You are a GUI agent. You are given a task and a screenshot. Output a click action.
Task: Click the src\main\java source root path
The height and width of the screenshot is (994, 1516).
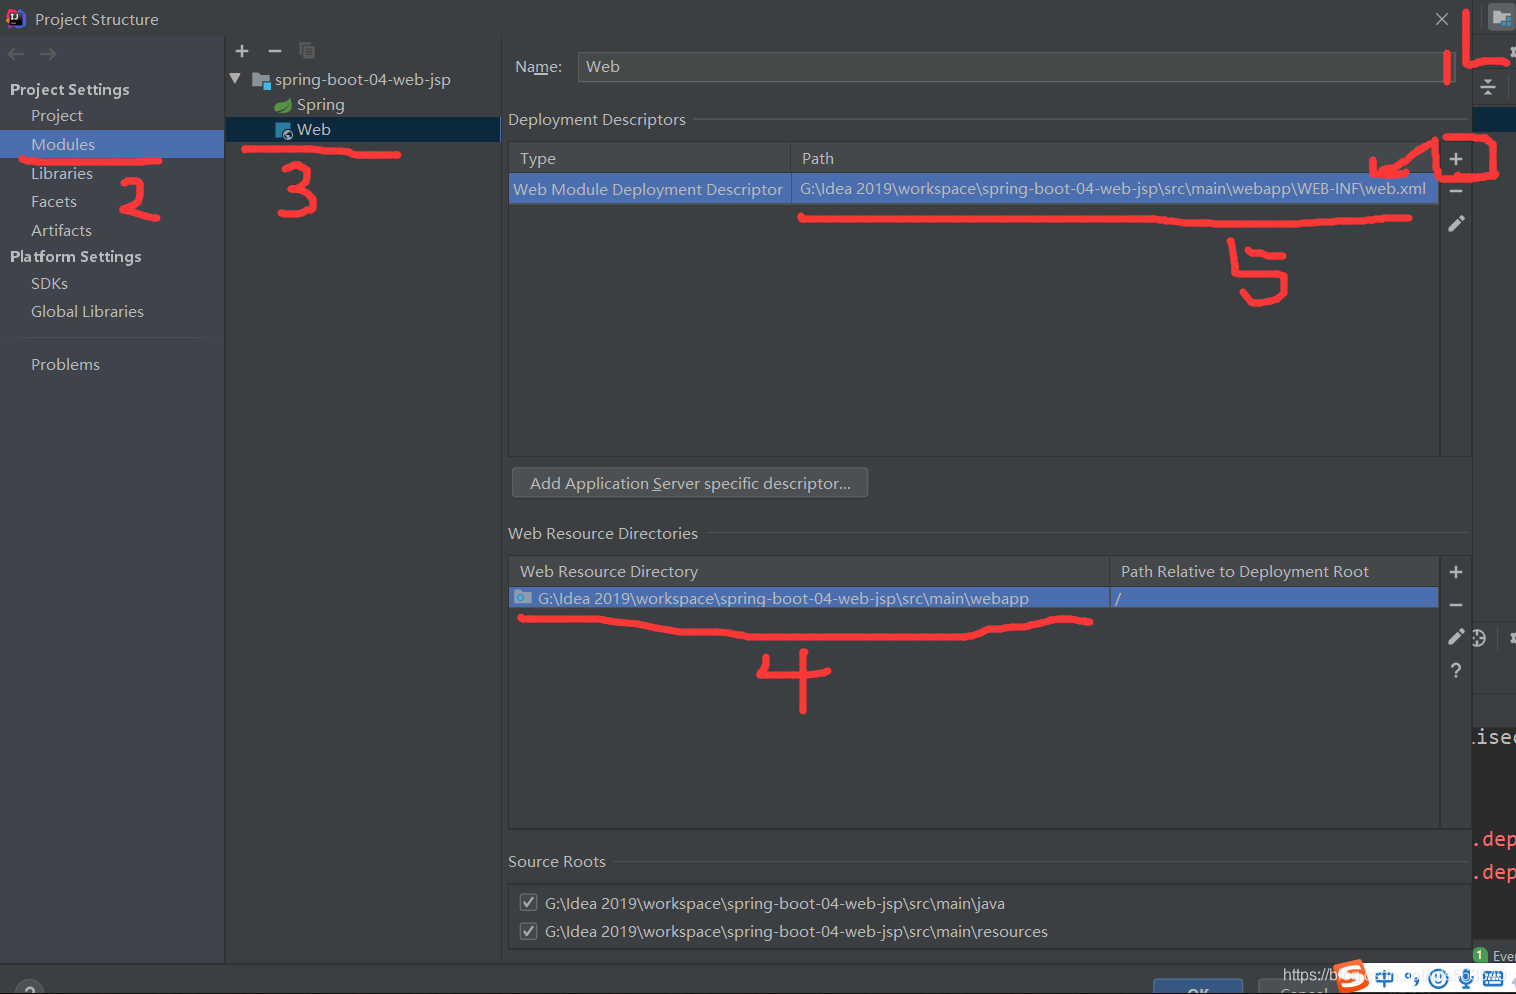[x=775, y=904]
